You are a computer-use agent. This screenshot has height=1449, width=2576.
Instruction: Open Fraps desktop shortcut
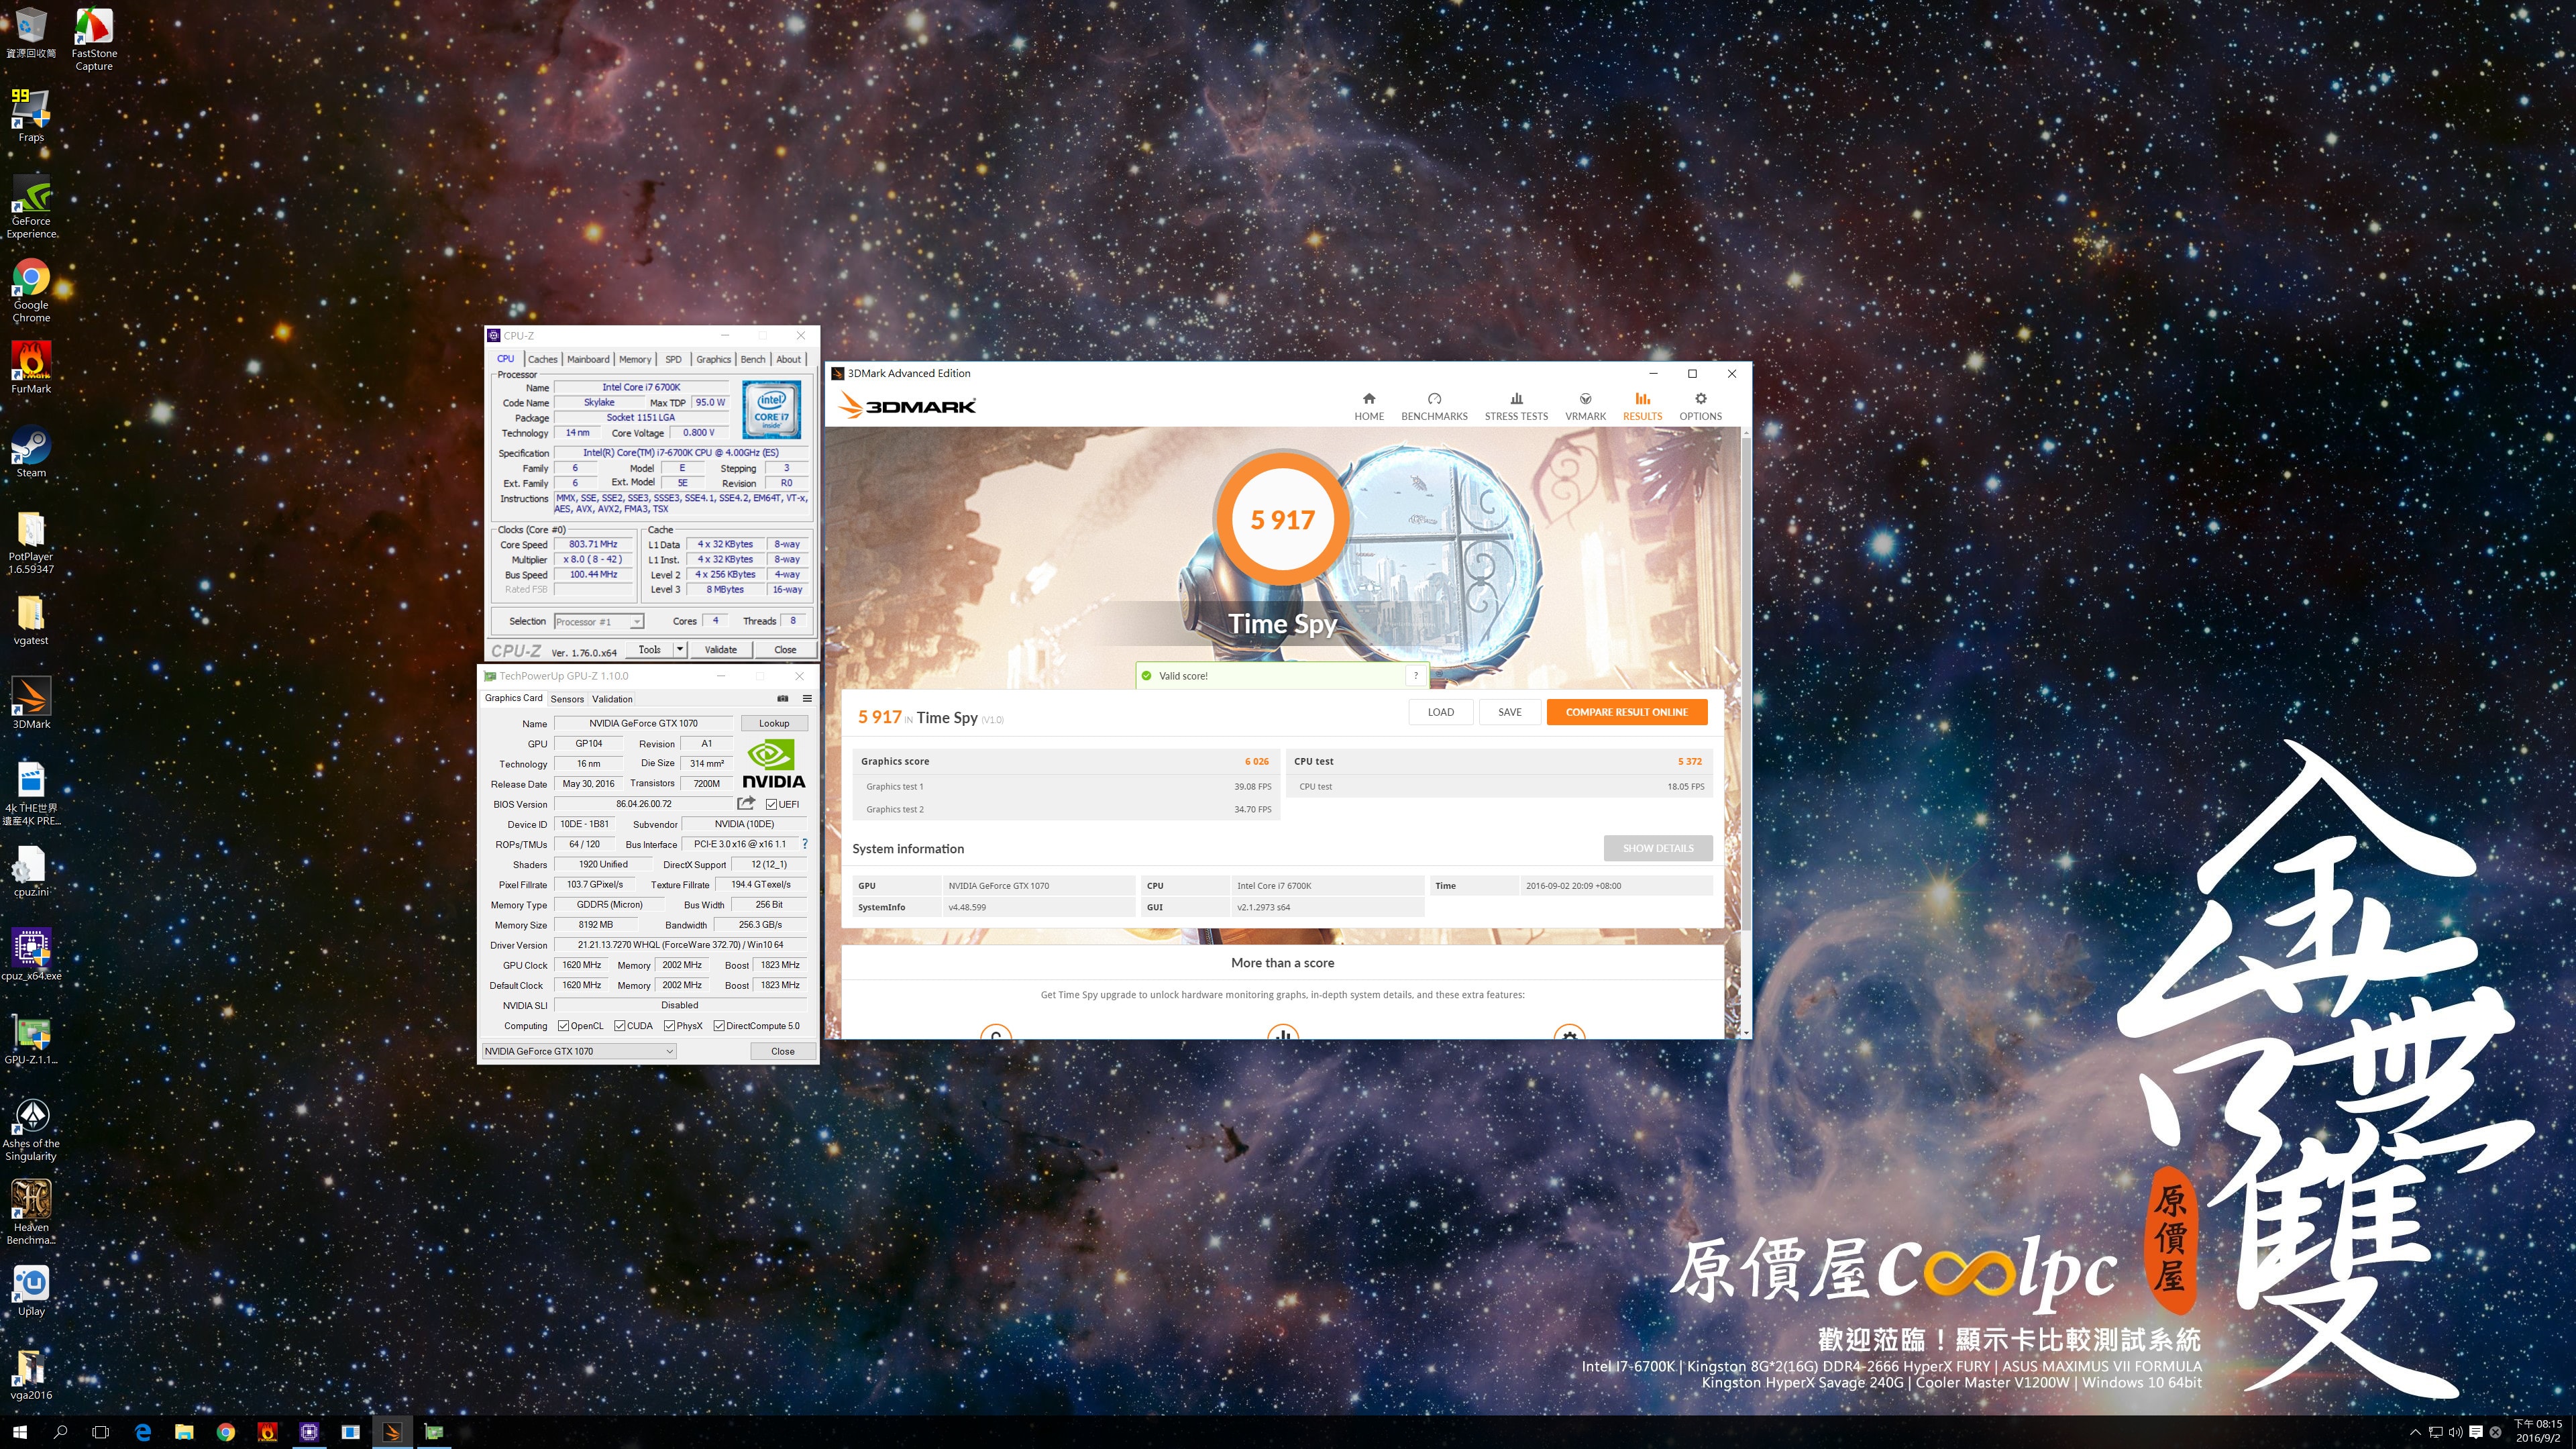coord(31,115)
